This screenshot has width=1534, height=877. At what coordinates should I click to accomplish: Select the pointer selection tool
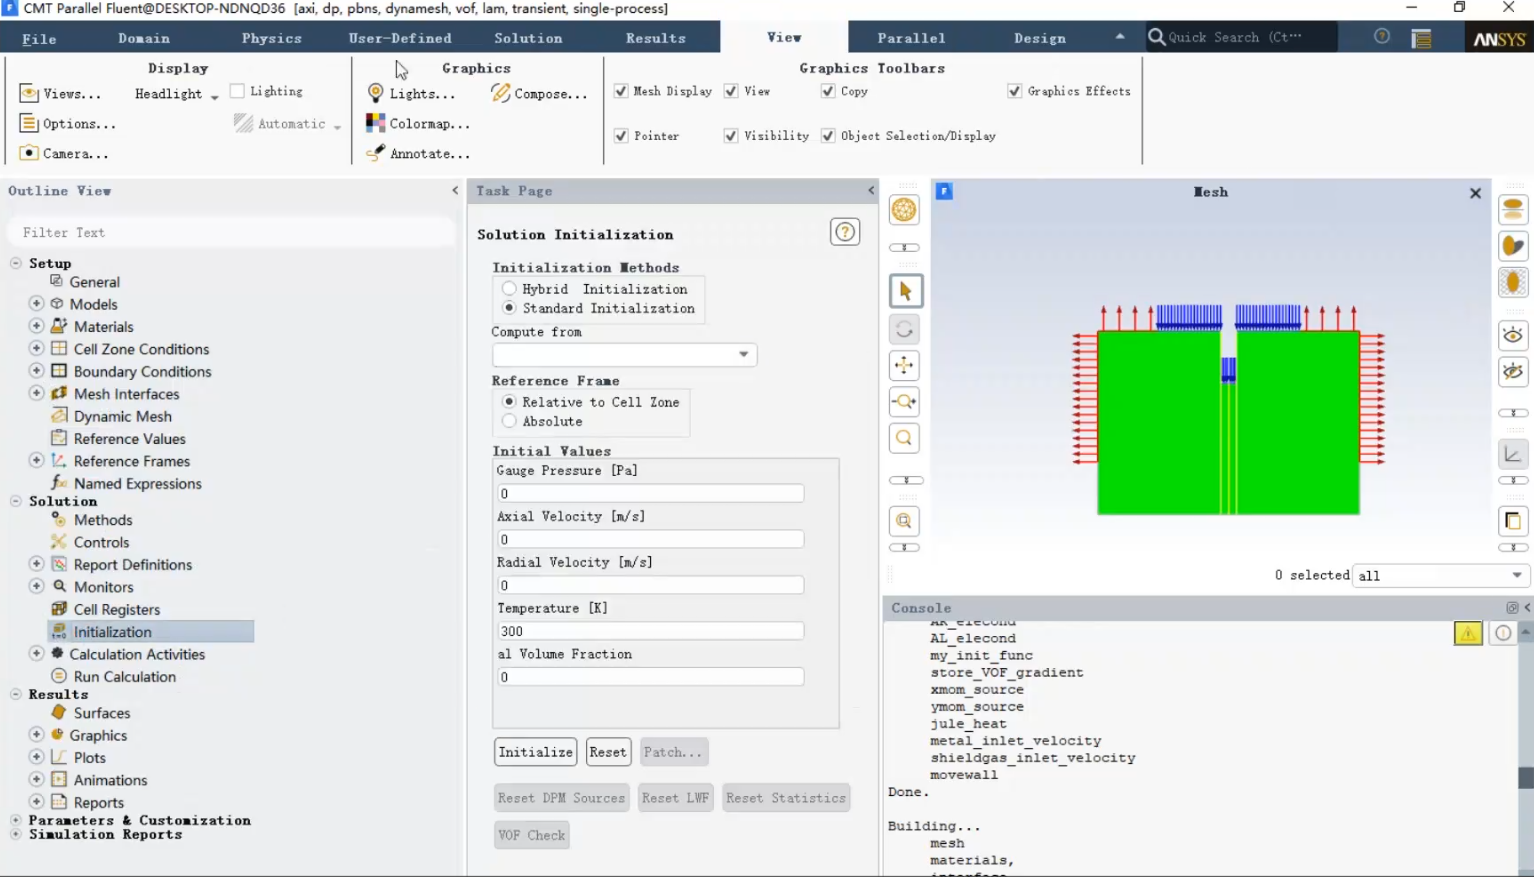click(905, 291)
